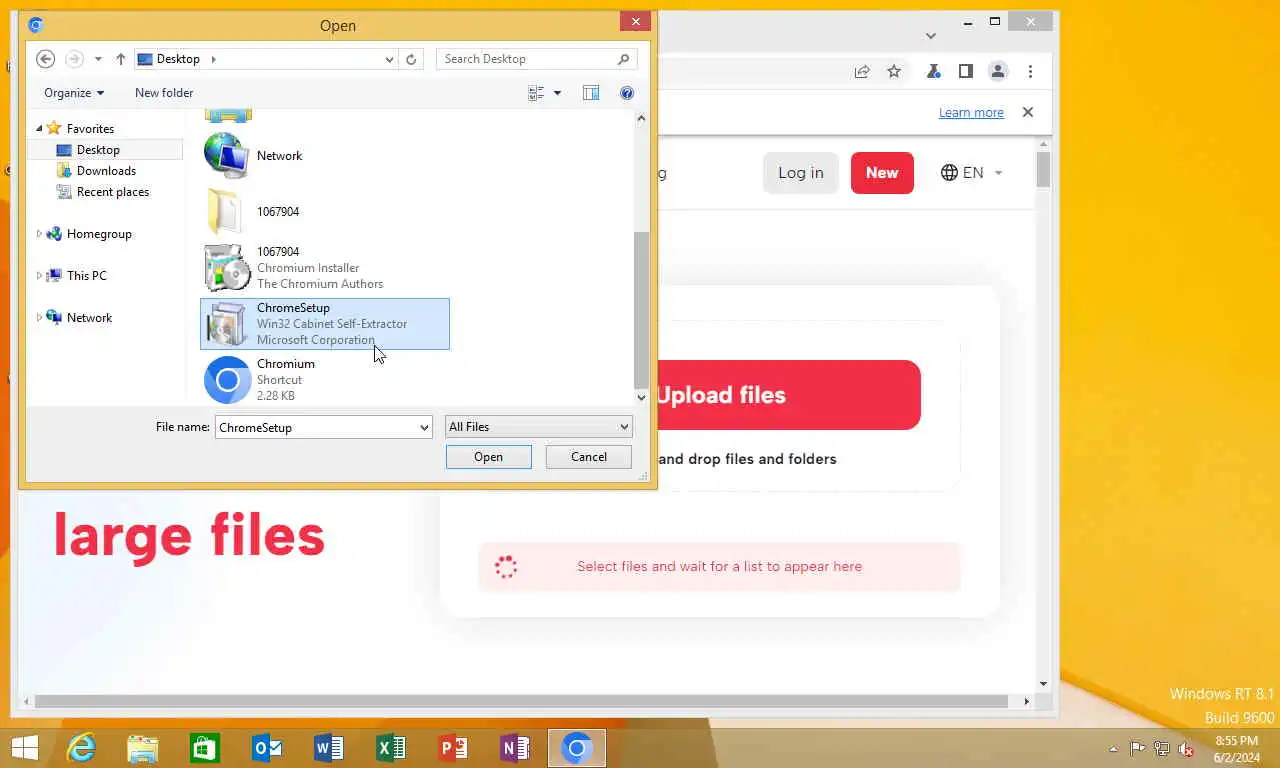Select the Network item icon in file list

227,156
